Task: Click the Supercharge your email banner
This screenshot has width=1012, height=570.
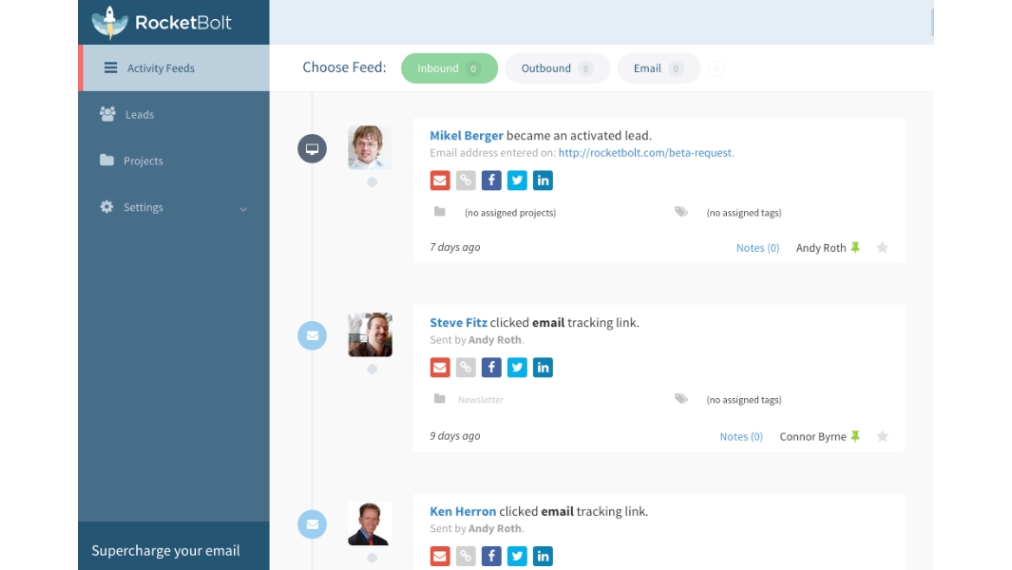Action: 174,546
